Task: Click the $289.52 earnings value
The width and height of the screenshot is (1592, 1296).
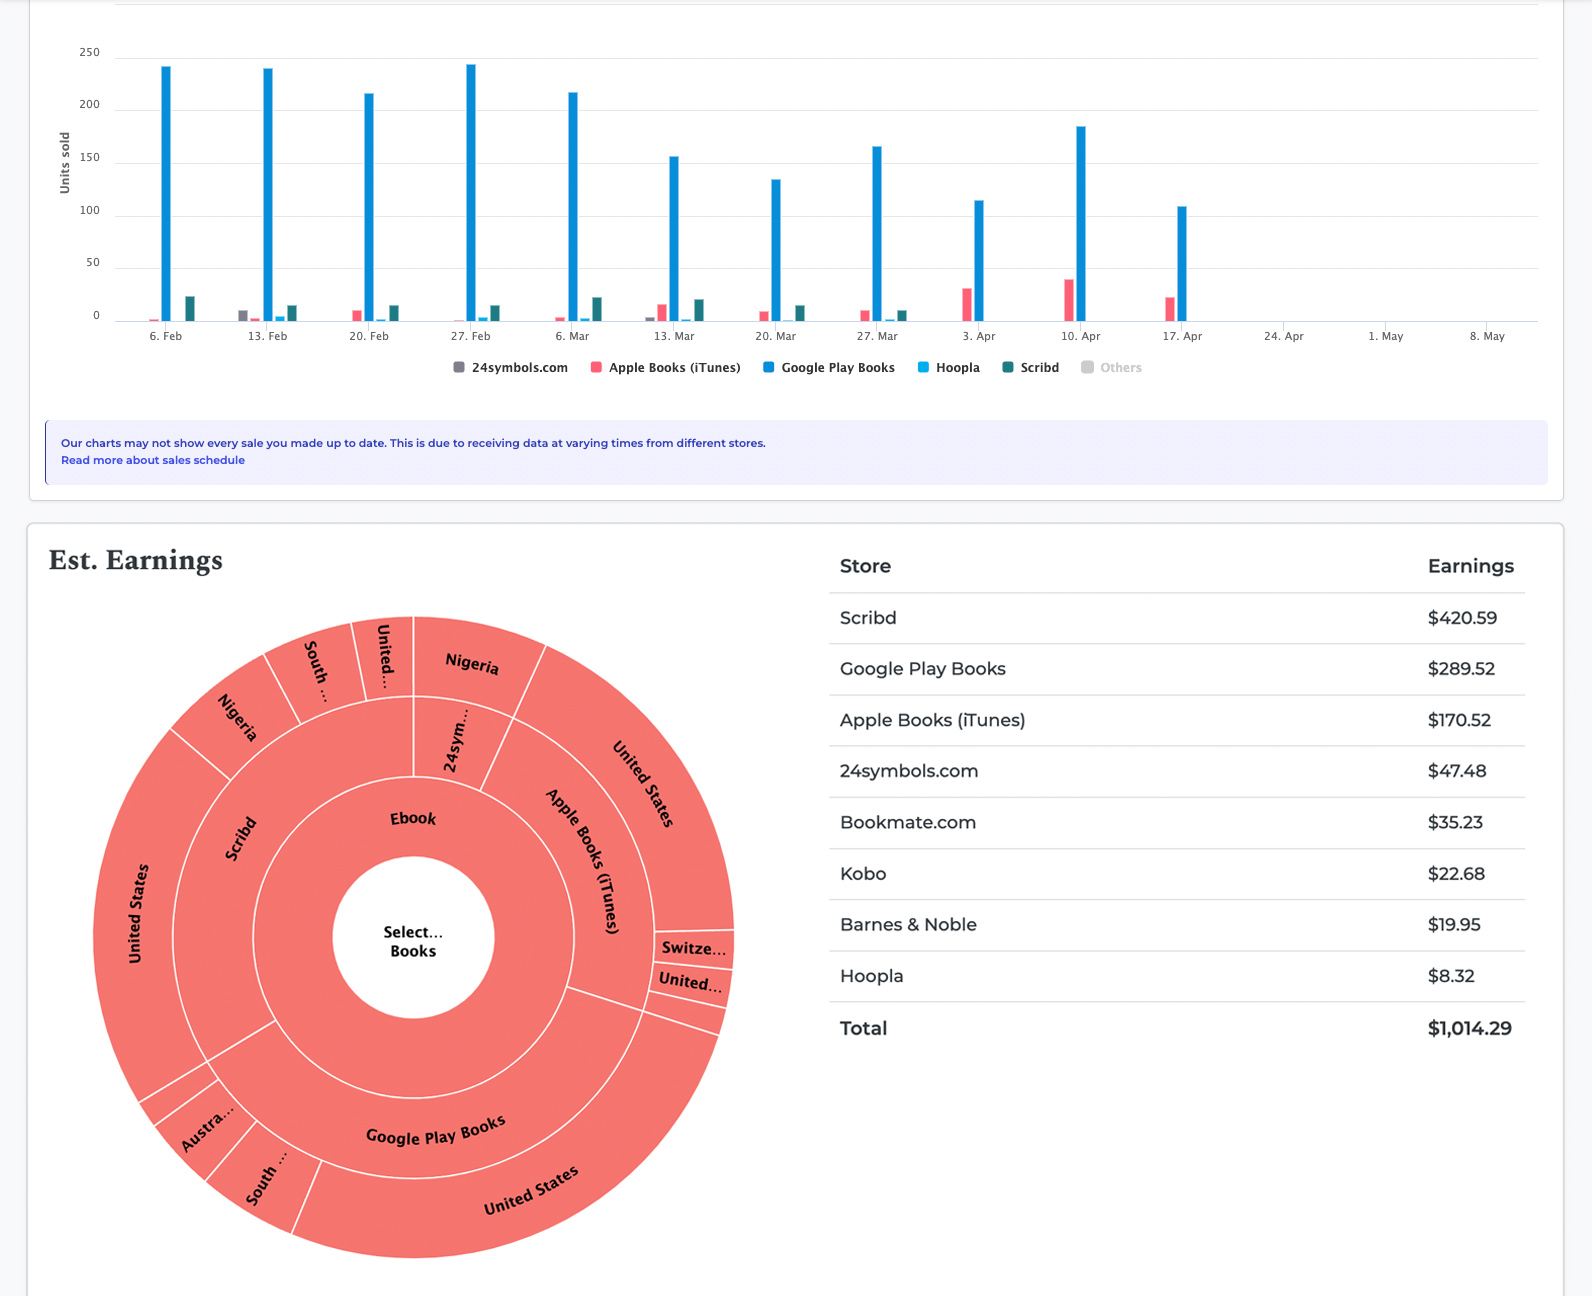Action: (1461, 669)
